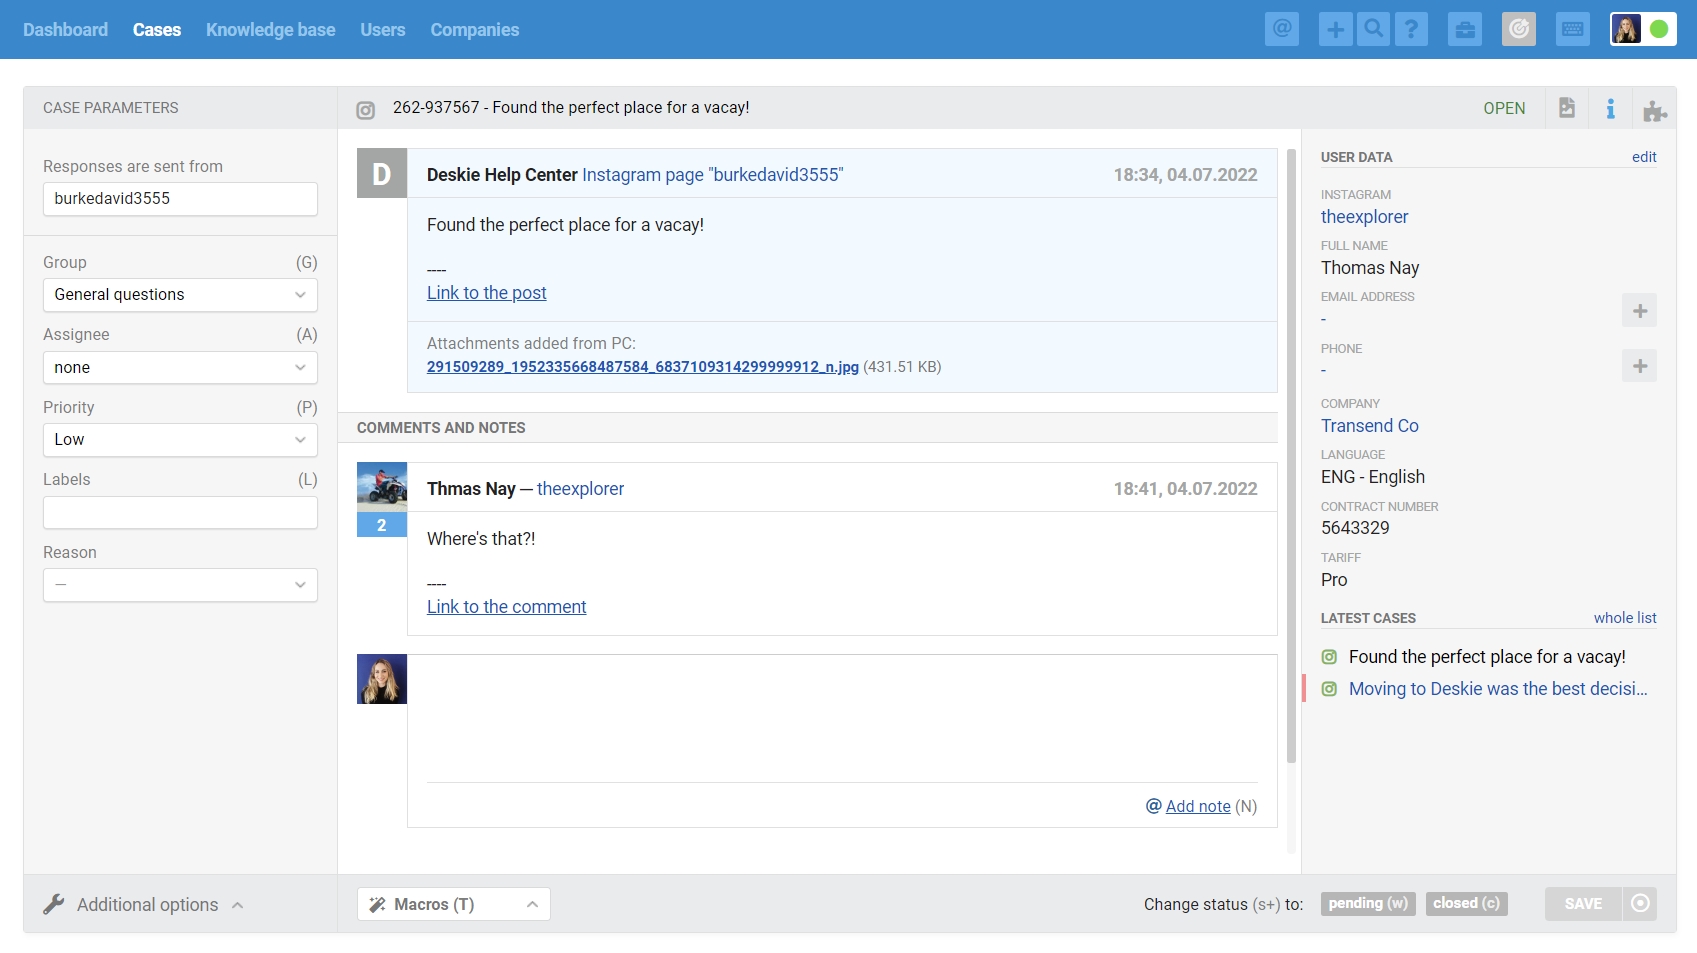Image resolution: width=1697 pixels, height=953 pixels.
Task: Click the Add note link
Action: click(x=1198, y=806)
